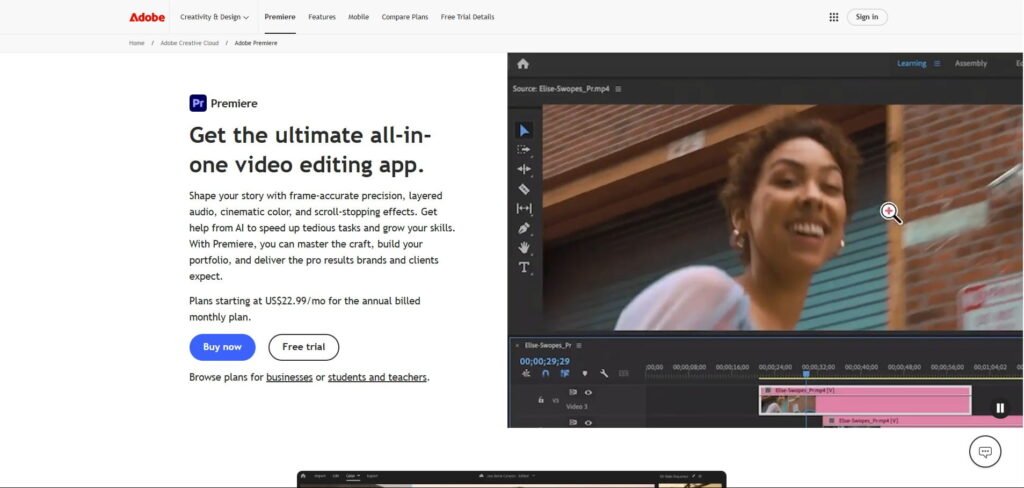Click the clip thumbnail on Video 3

(787, 404)
